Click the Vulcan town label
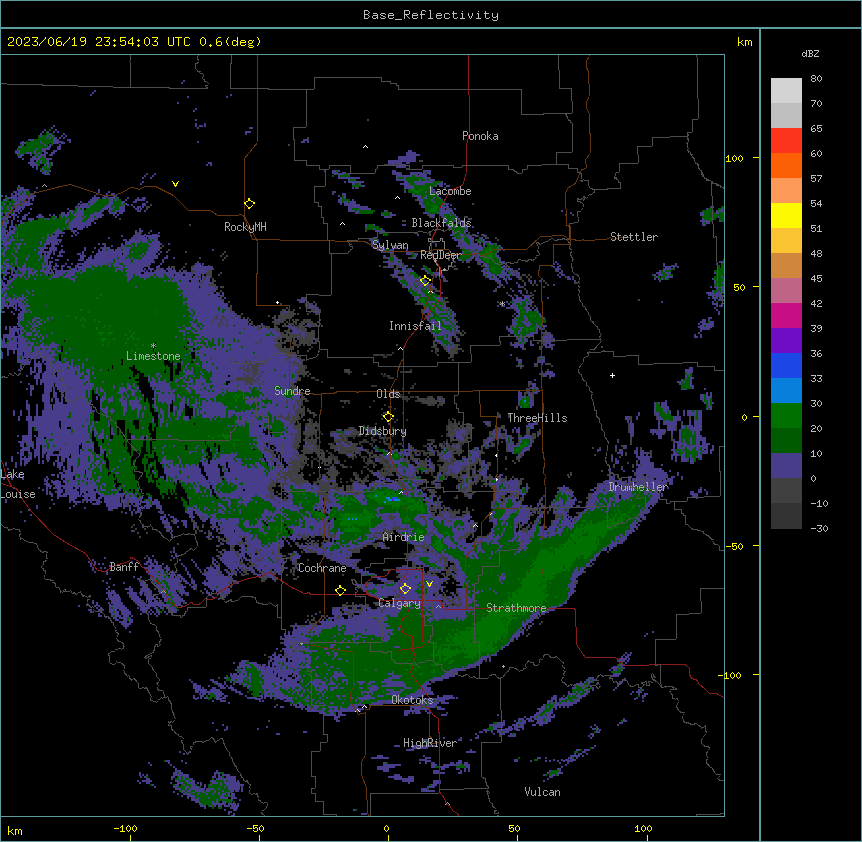862x842 pixels. [542, 792]
